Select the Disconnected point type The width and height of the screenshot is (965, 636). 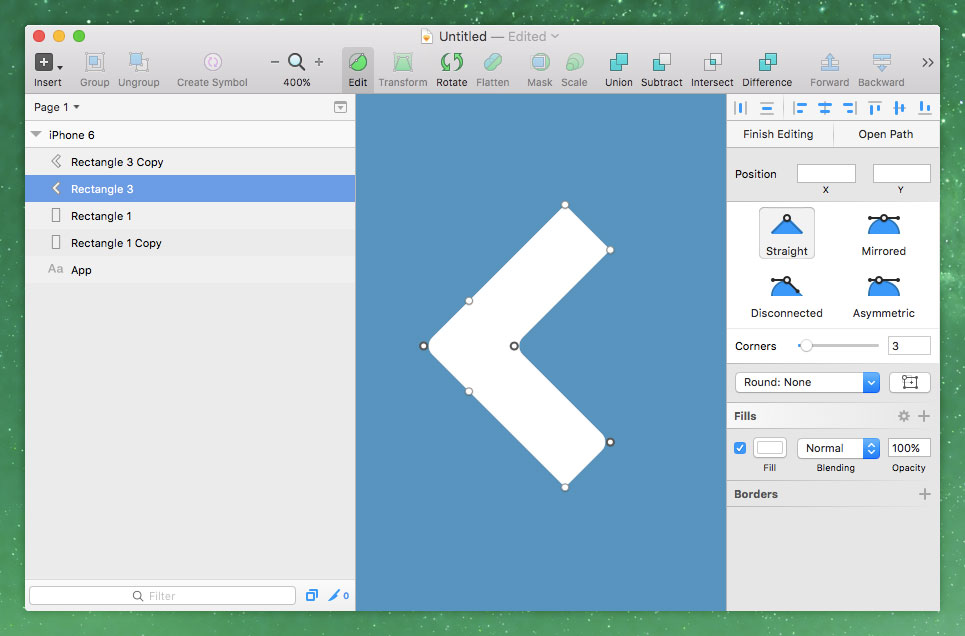tap(786, 294)
